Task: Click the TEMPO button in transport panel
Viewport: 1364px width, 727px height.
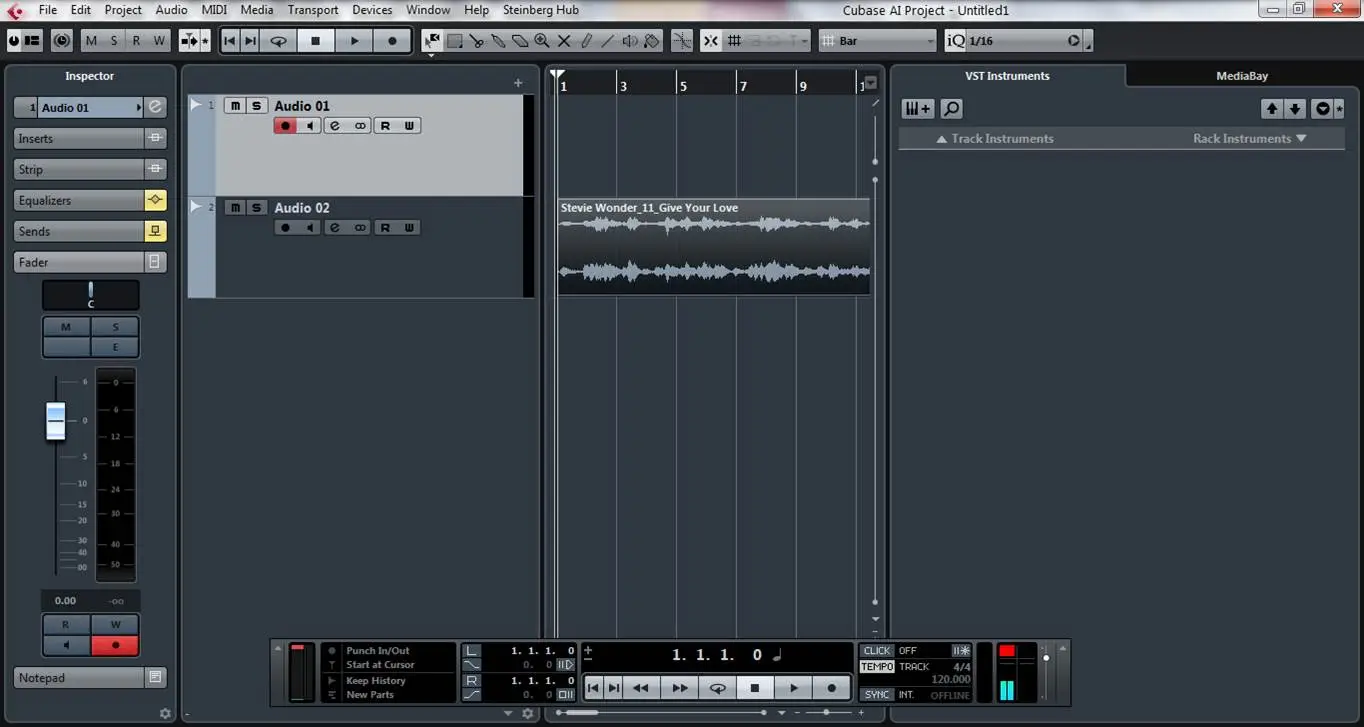Action: coord(877,666)
